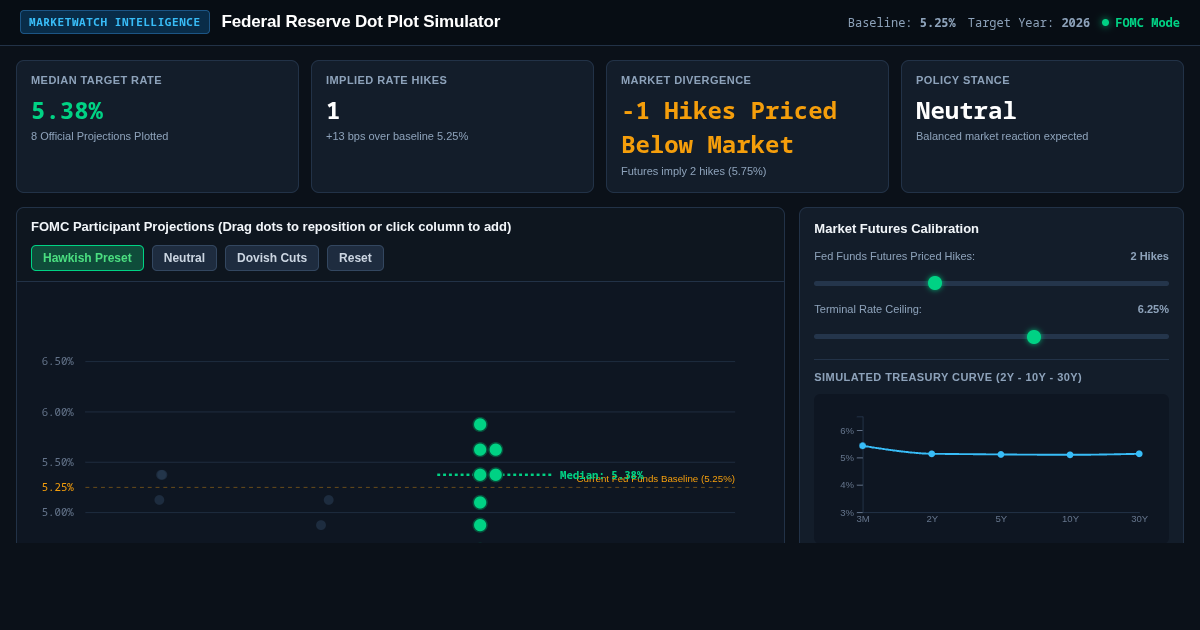Select the Neutral preset button
This screenshot has width=1200, height=630.
pyautogui.click(x=184, y=258)
